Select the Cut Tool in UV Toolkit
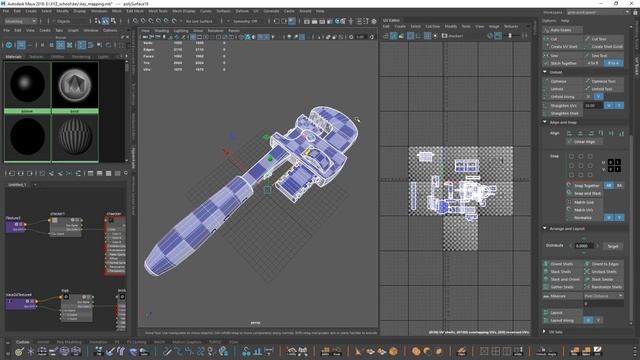The width and height of the screenshot is (640, 360). (604, 39)
